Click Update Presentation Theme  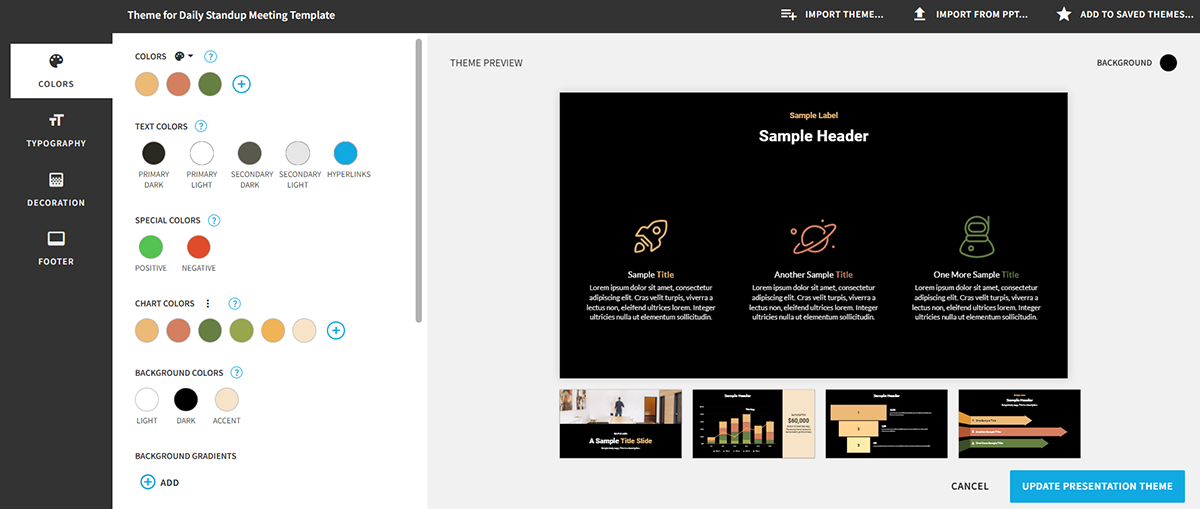click(x=1097, y=486)
